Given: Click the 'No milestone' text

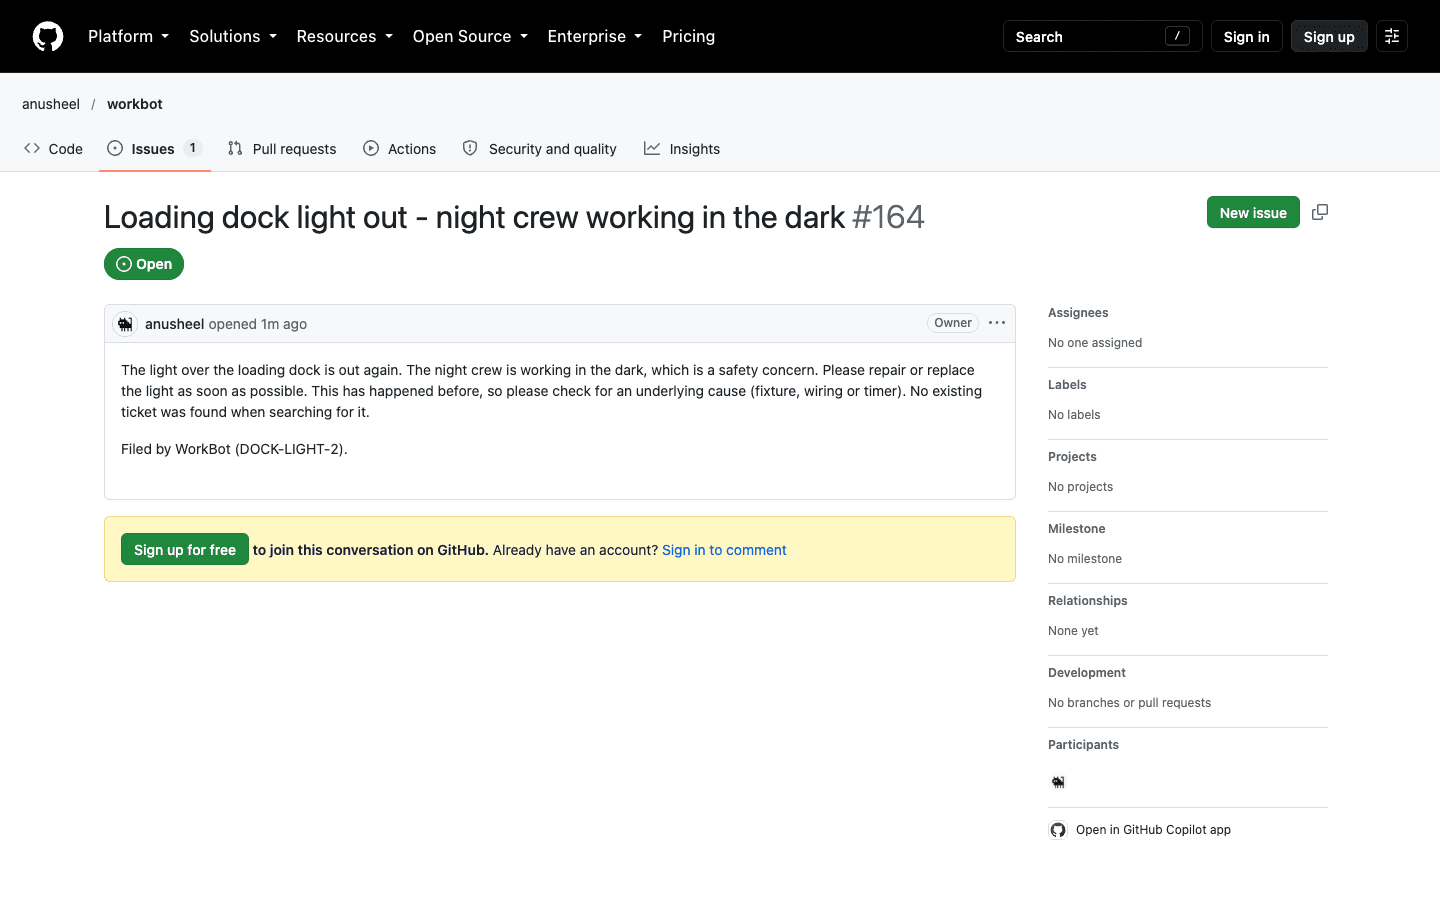Looking at the screenshot, I should pos(1085,559).
